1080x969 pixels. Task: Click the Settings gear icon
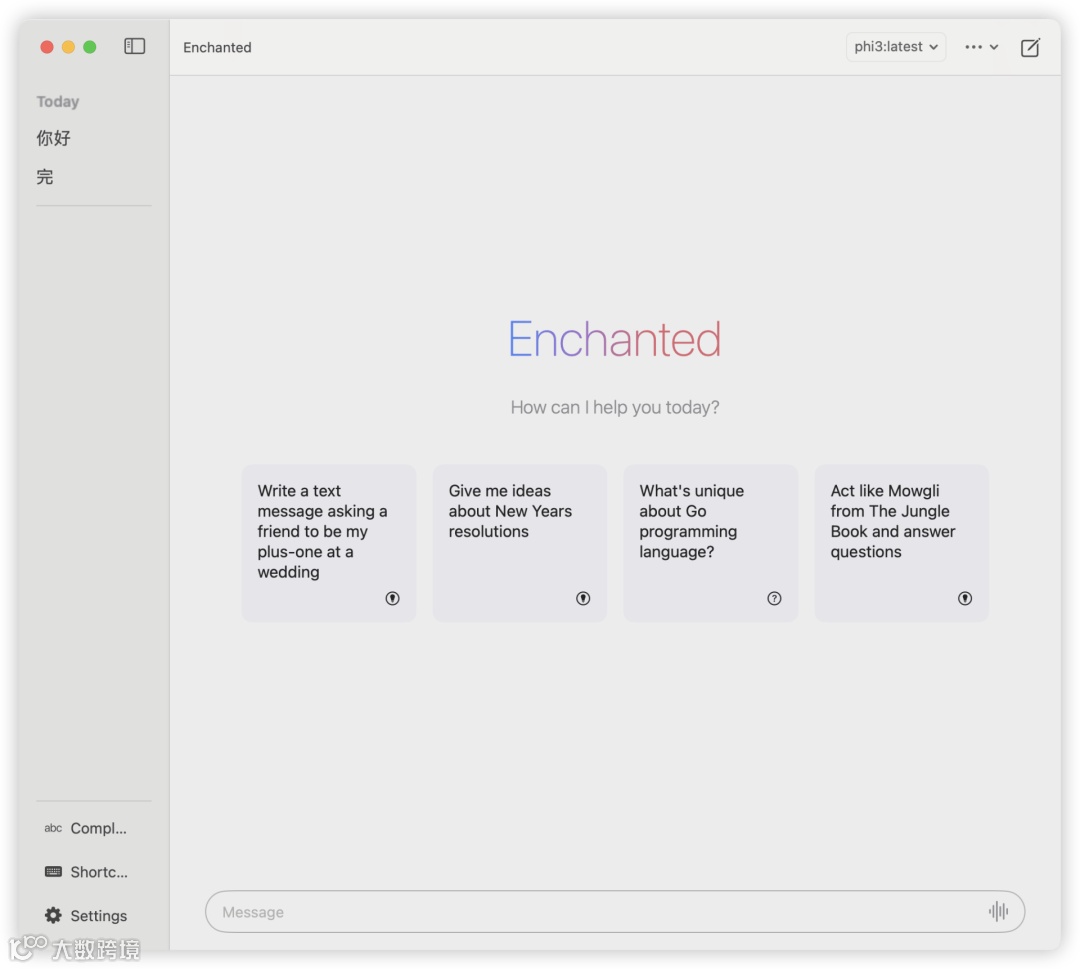[x=53, y=915]
